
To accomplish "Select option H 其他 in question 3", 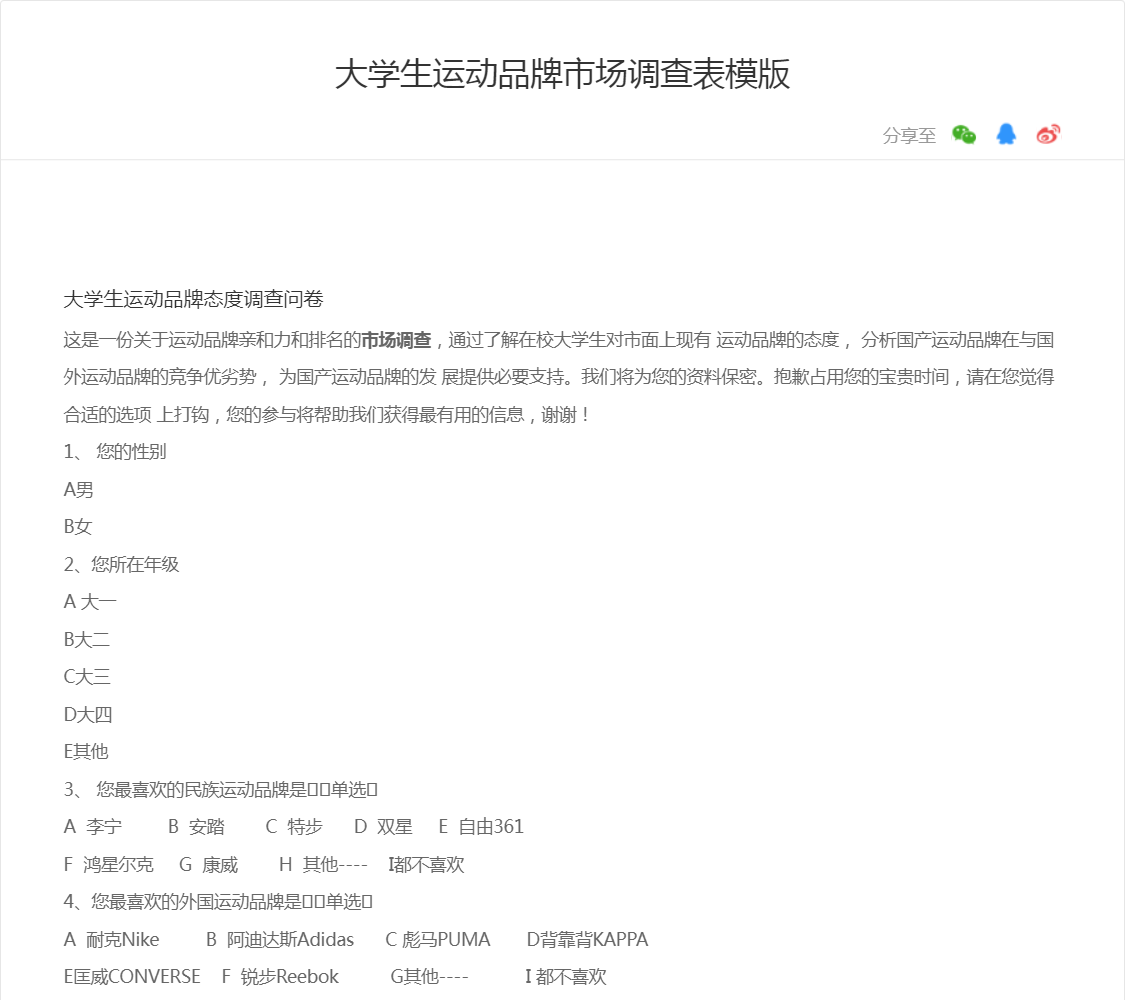I will [323, 864].
